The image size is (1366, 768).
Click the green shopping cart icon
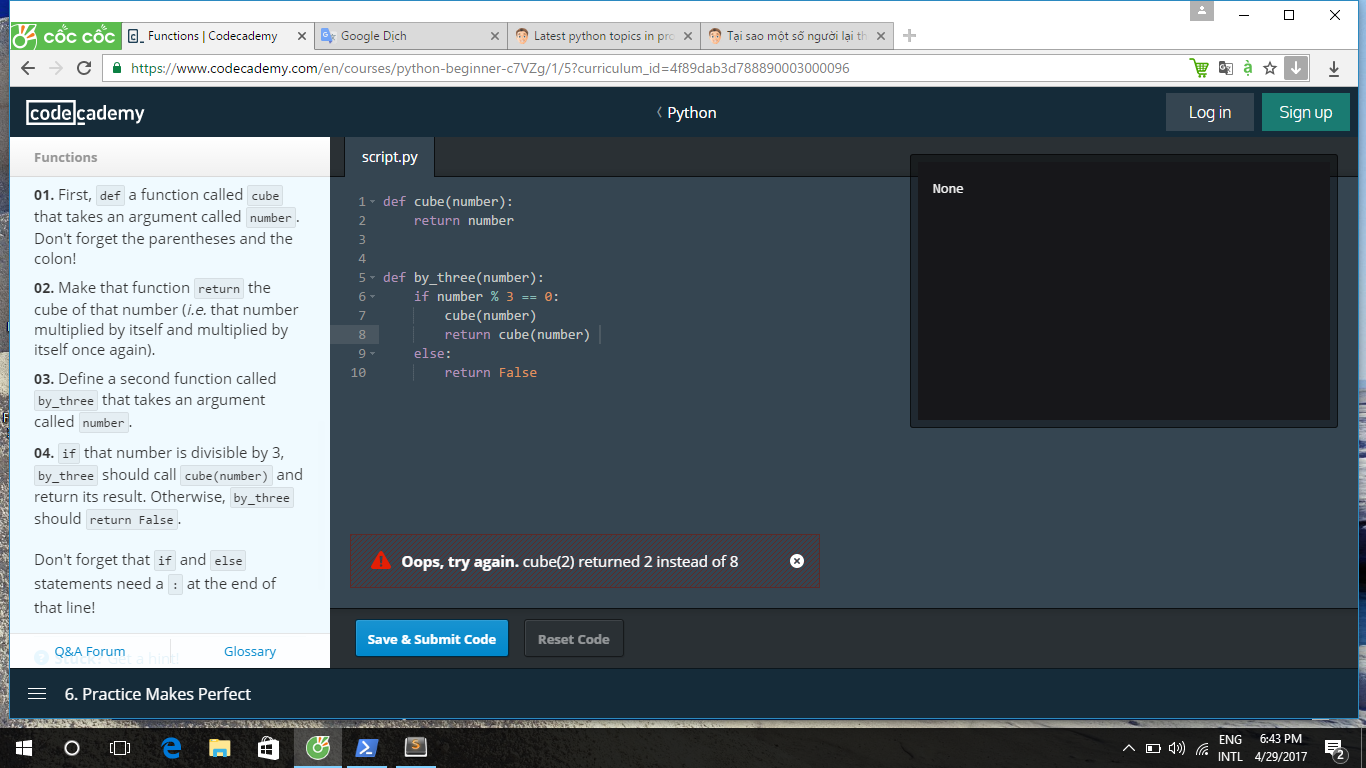pyautogui.click(x=1198, y=69)
